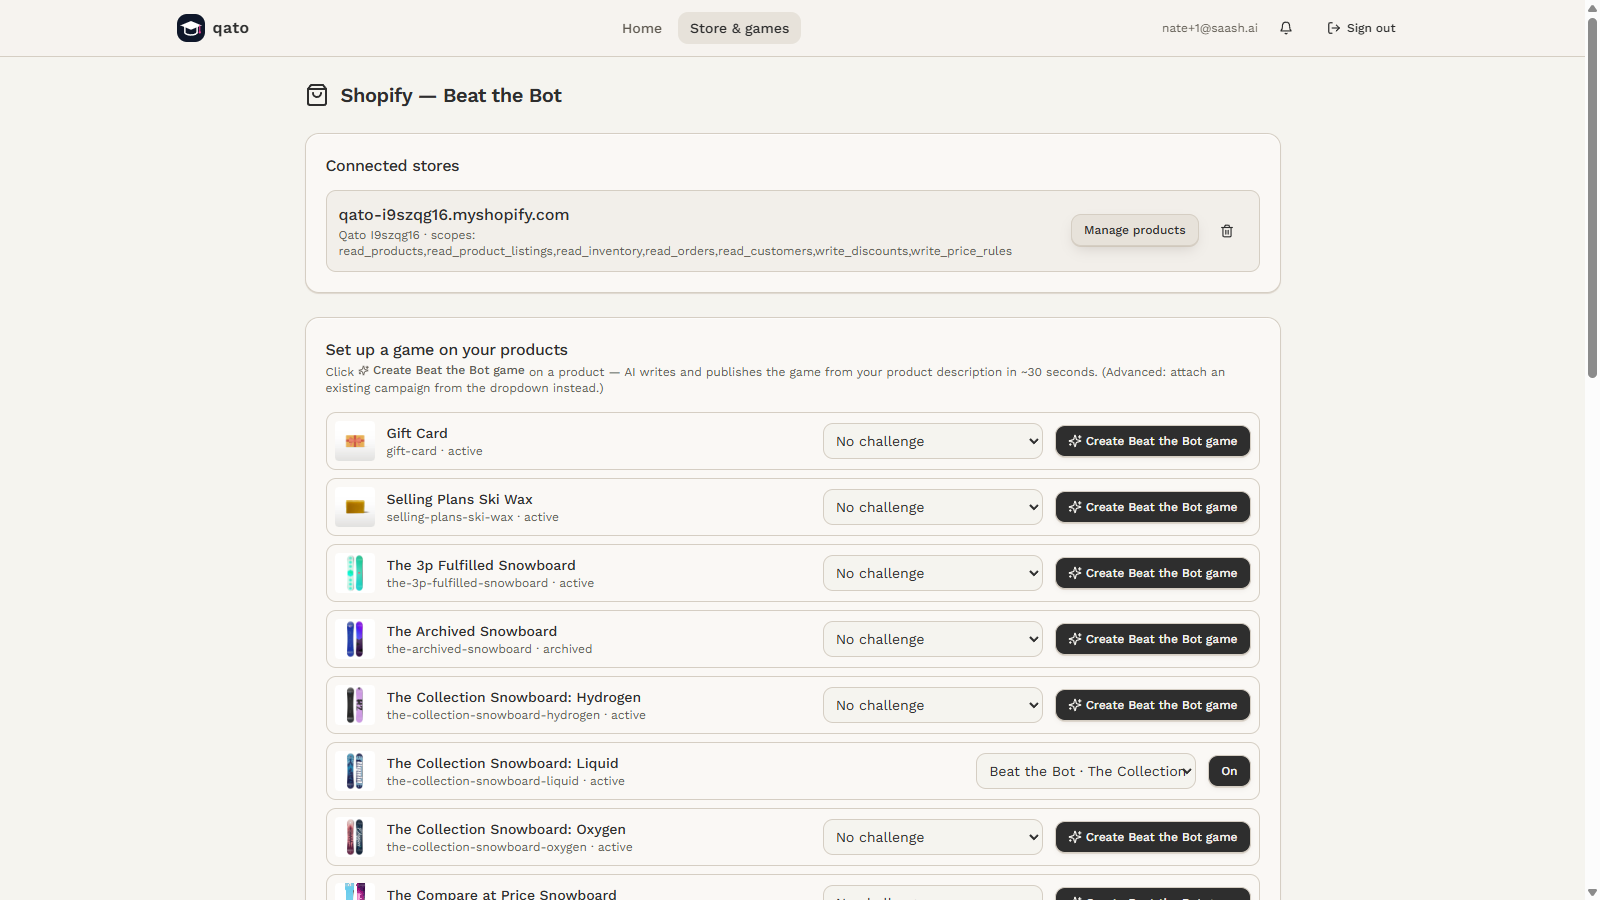This screenshot has width=1600, height=900.
Task: Click The 3p Fulfilled Snowboard product name
Action: click(x=481, y=565)
